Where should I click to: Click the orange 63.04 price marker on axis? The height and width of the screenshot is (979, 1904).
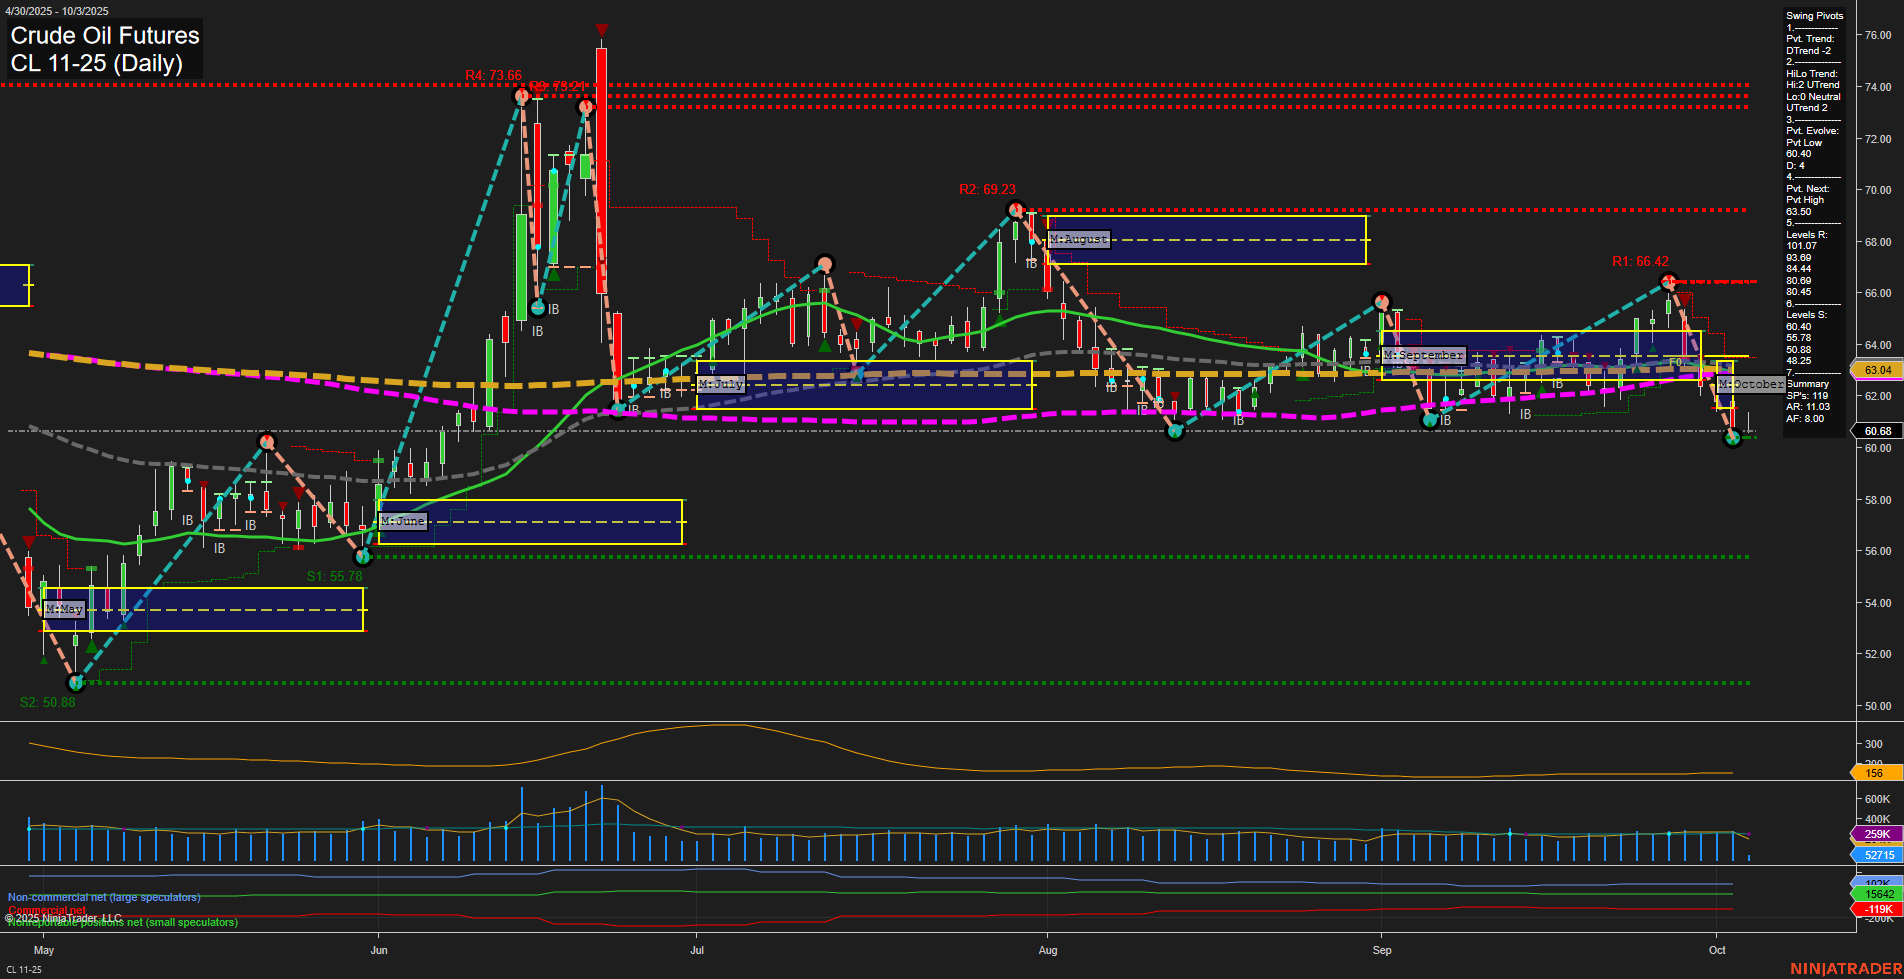pos(1878,370)
